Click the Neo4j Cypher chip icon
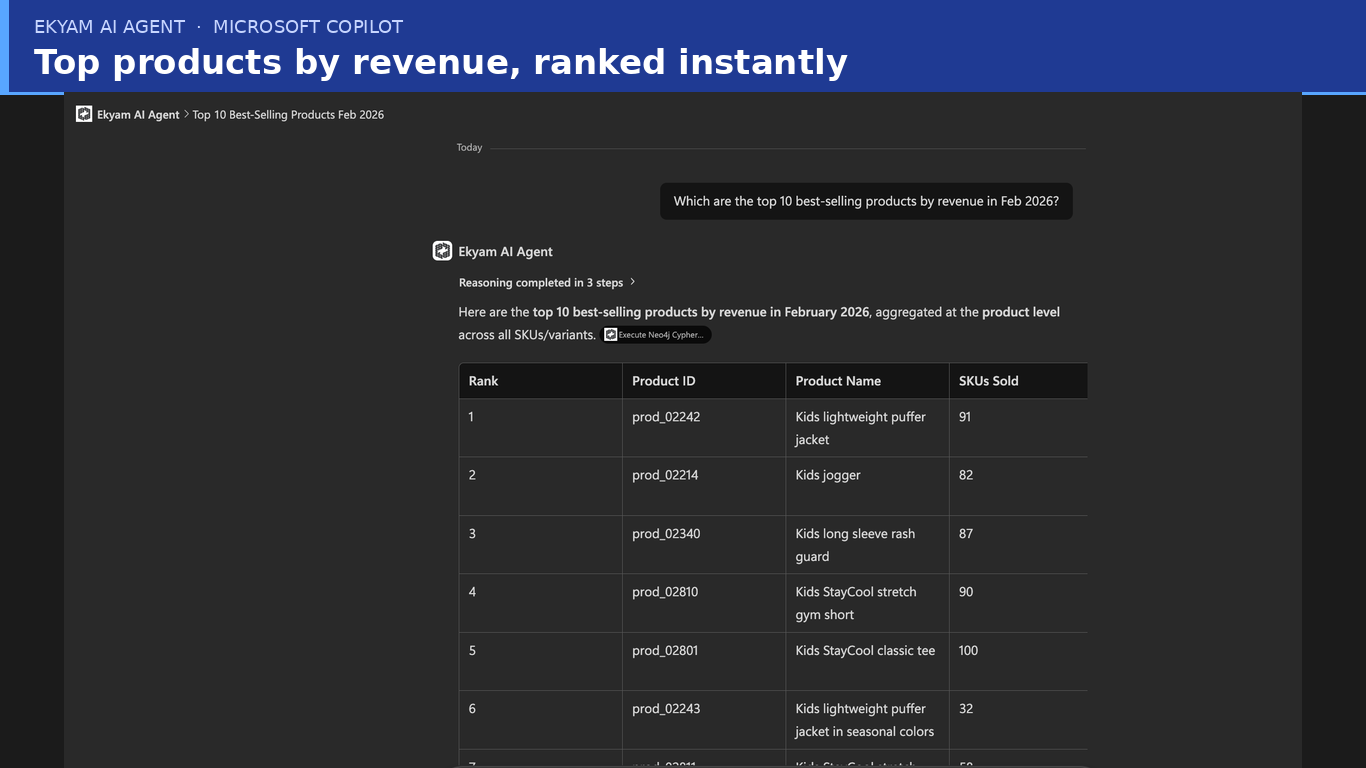 611,335
